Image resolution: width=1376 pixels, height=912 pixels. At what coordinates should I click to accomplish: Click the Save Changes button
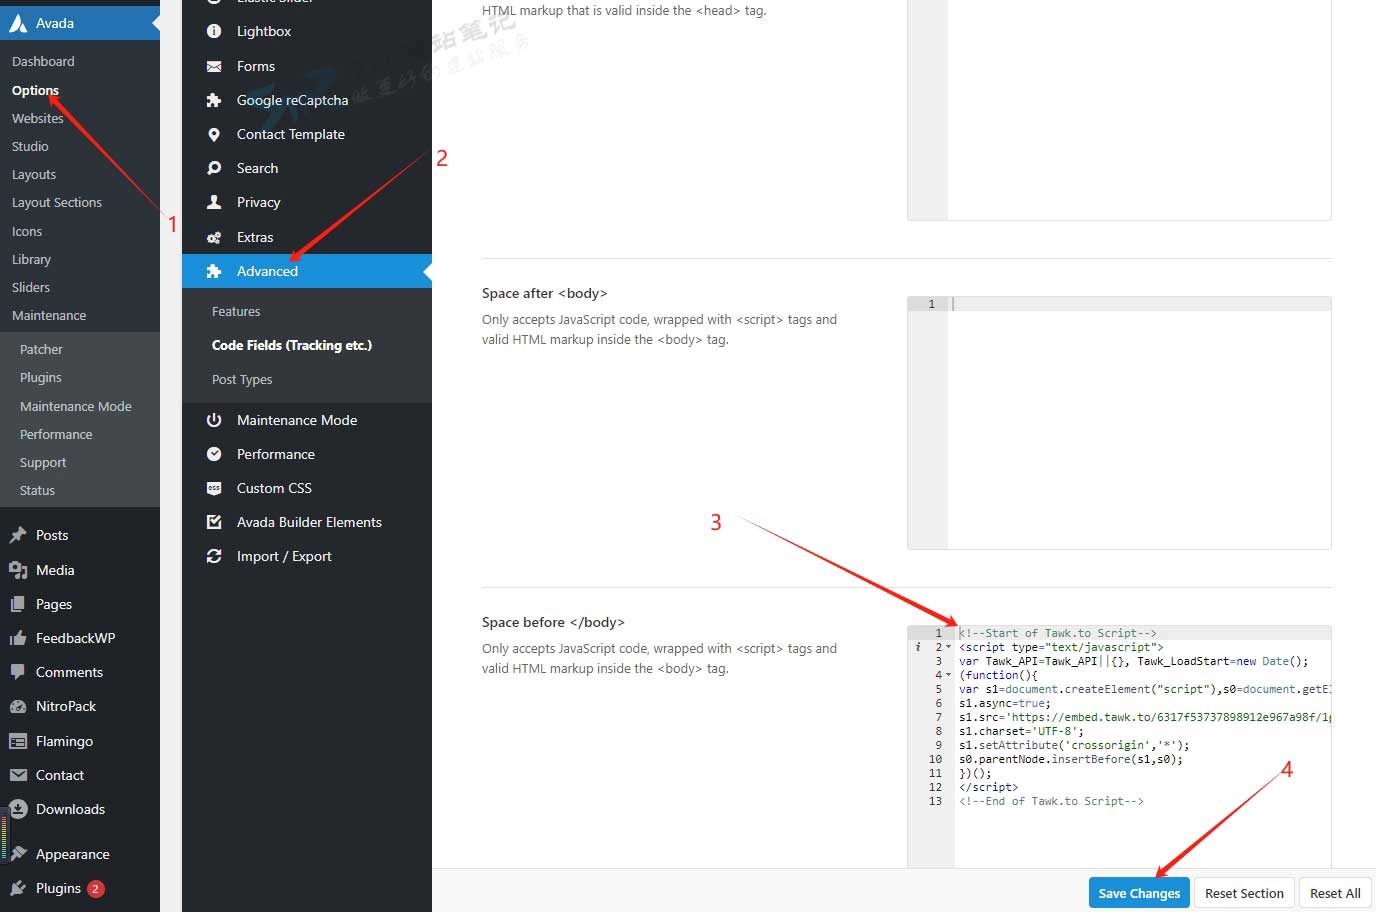point(1138,893)
